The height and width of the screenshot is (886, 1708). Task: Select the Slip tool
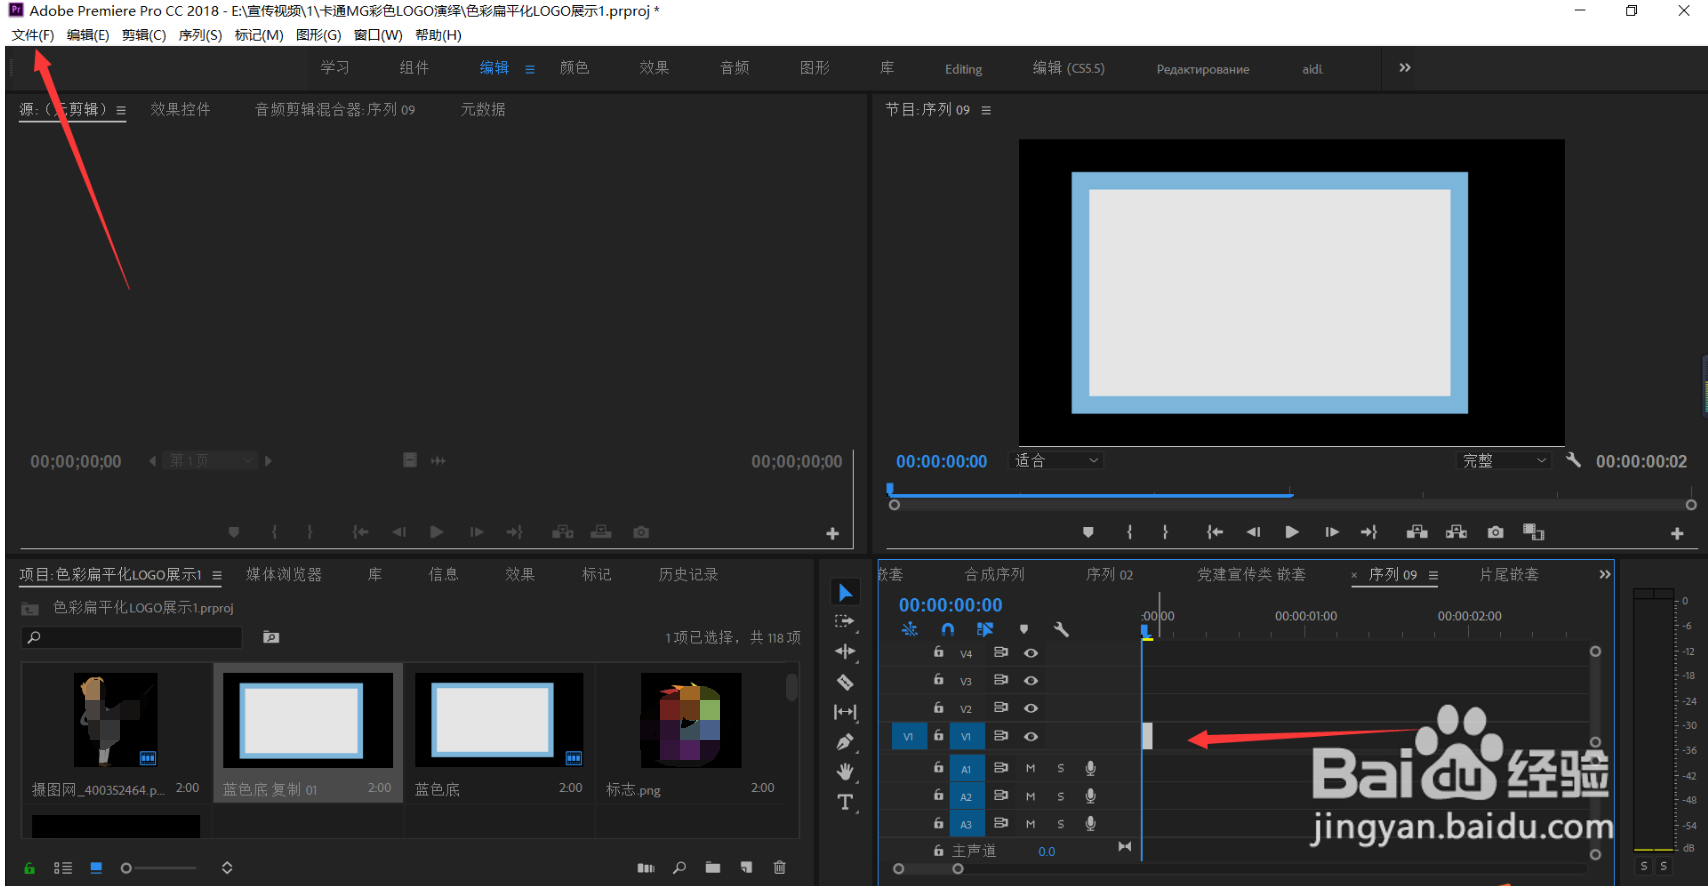click(x=845, y=712)
